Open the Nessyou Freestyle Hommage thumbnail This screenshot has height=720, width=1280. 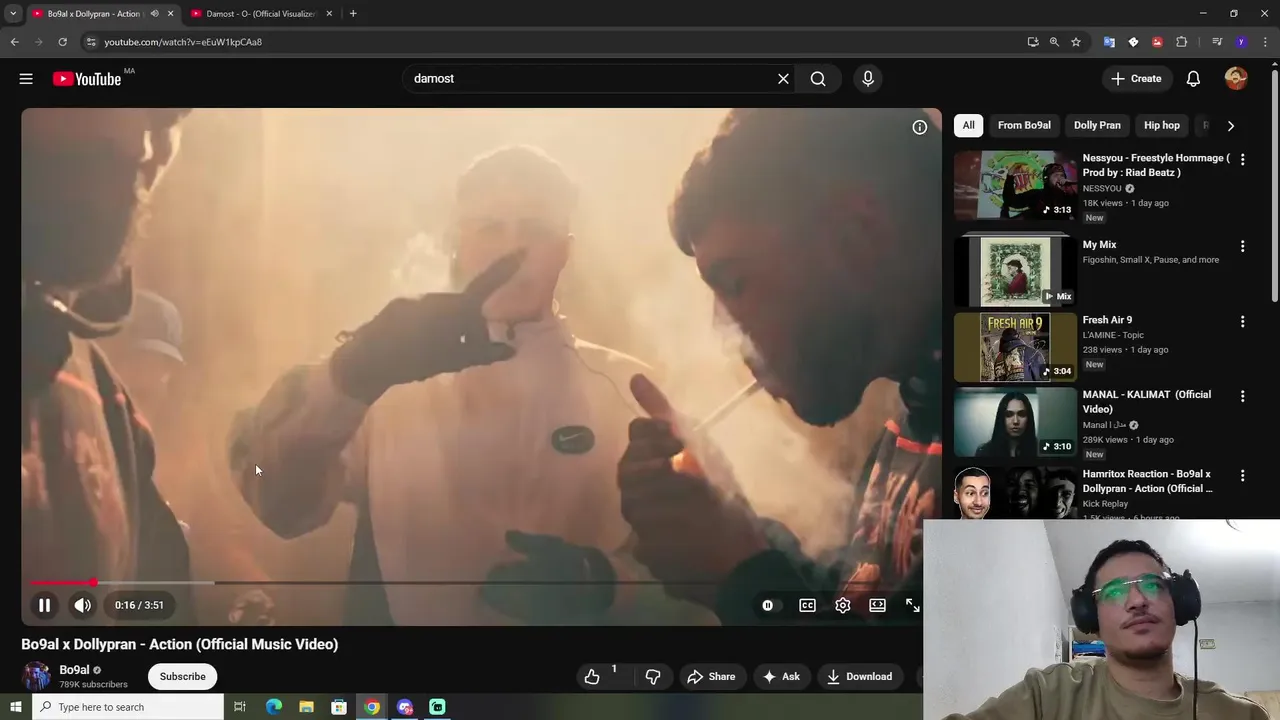(1015, 185)
